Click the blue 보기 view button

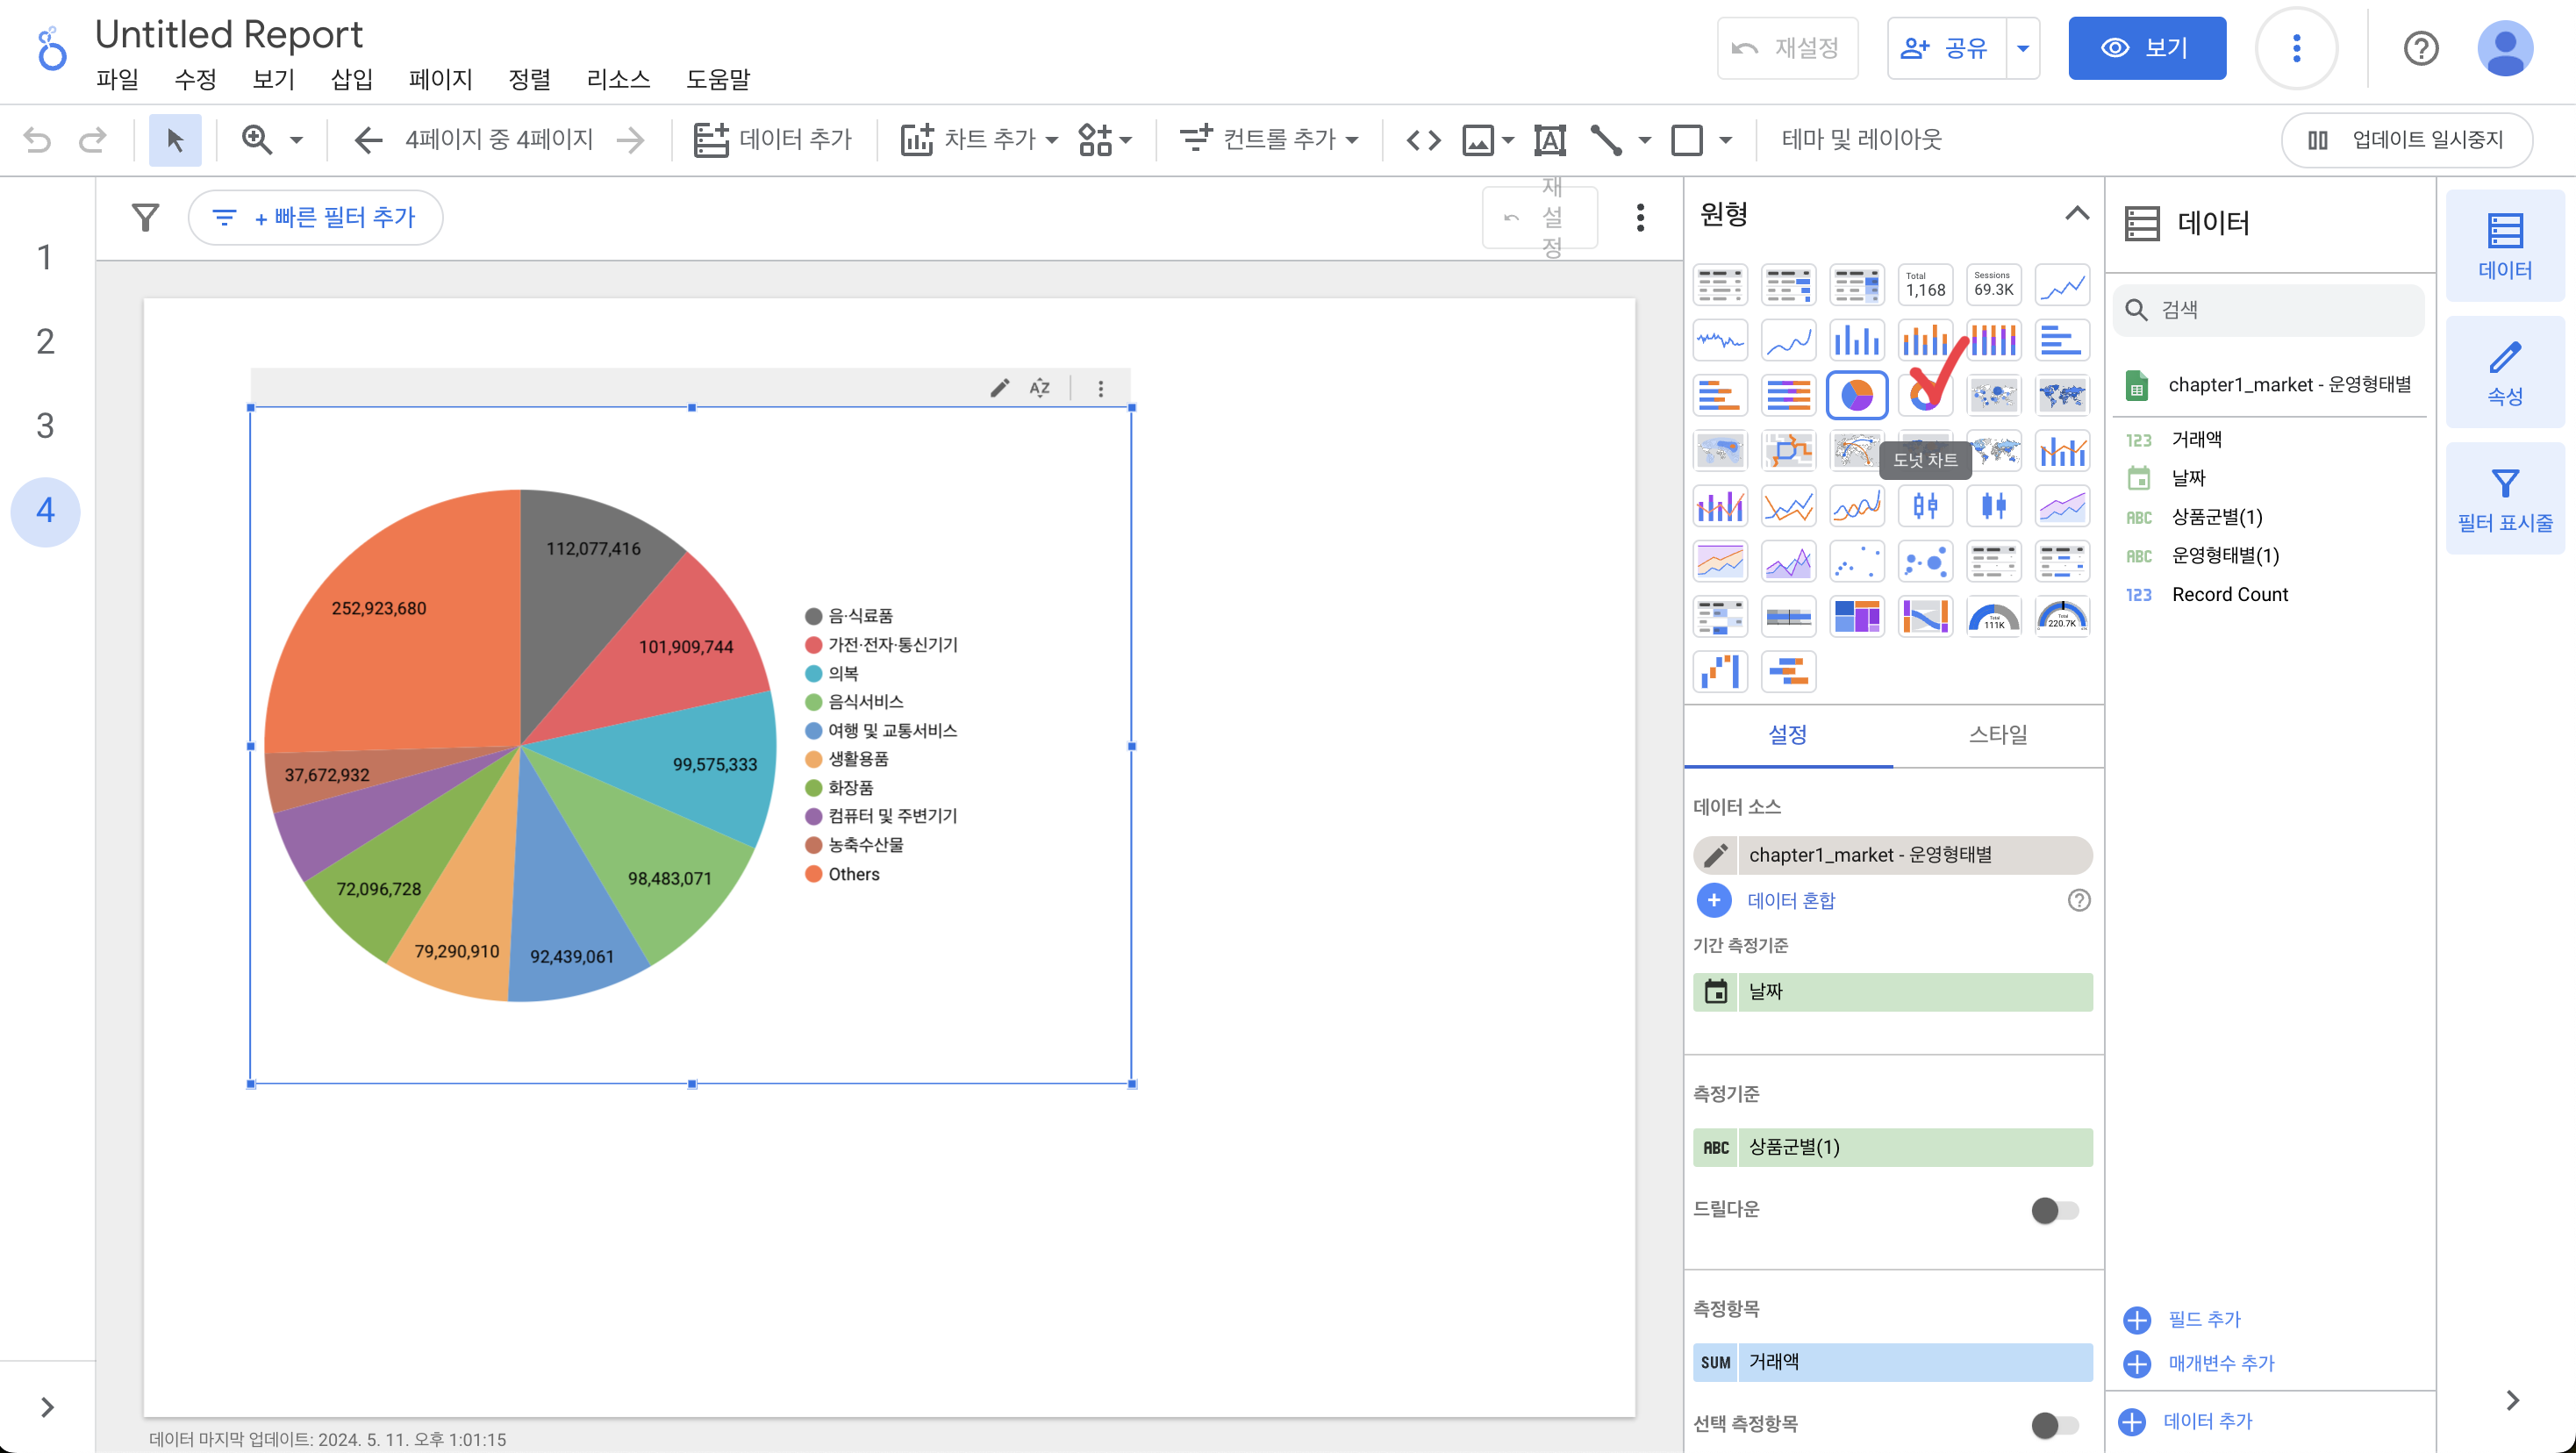(2146, 48)
